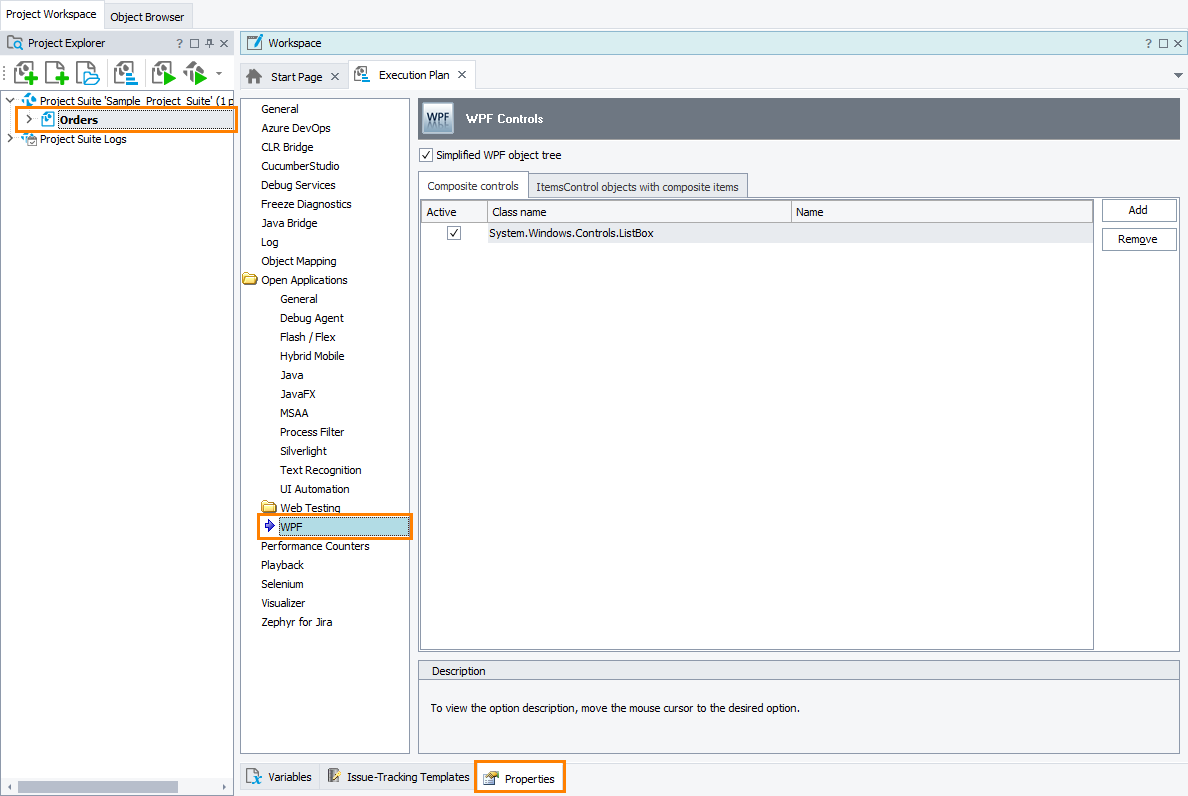Click the Issue-Tracking Templates icon
Image resolution: width=1188 pixels, height=796 pixels.
tap(333, 776)
